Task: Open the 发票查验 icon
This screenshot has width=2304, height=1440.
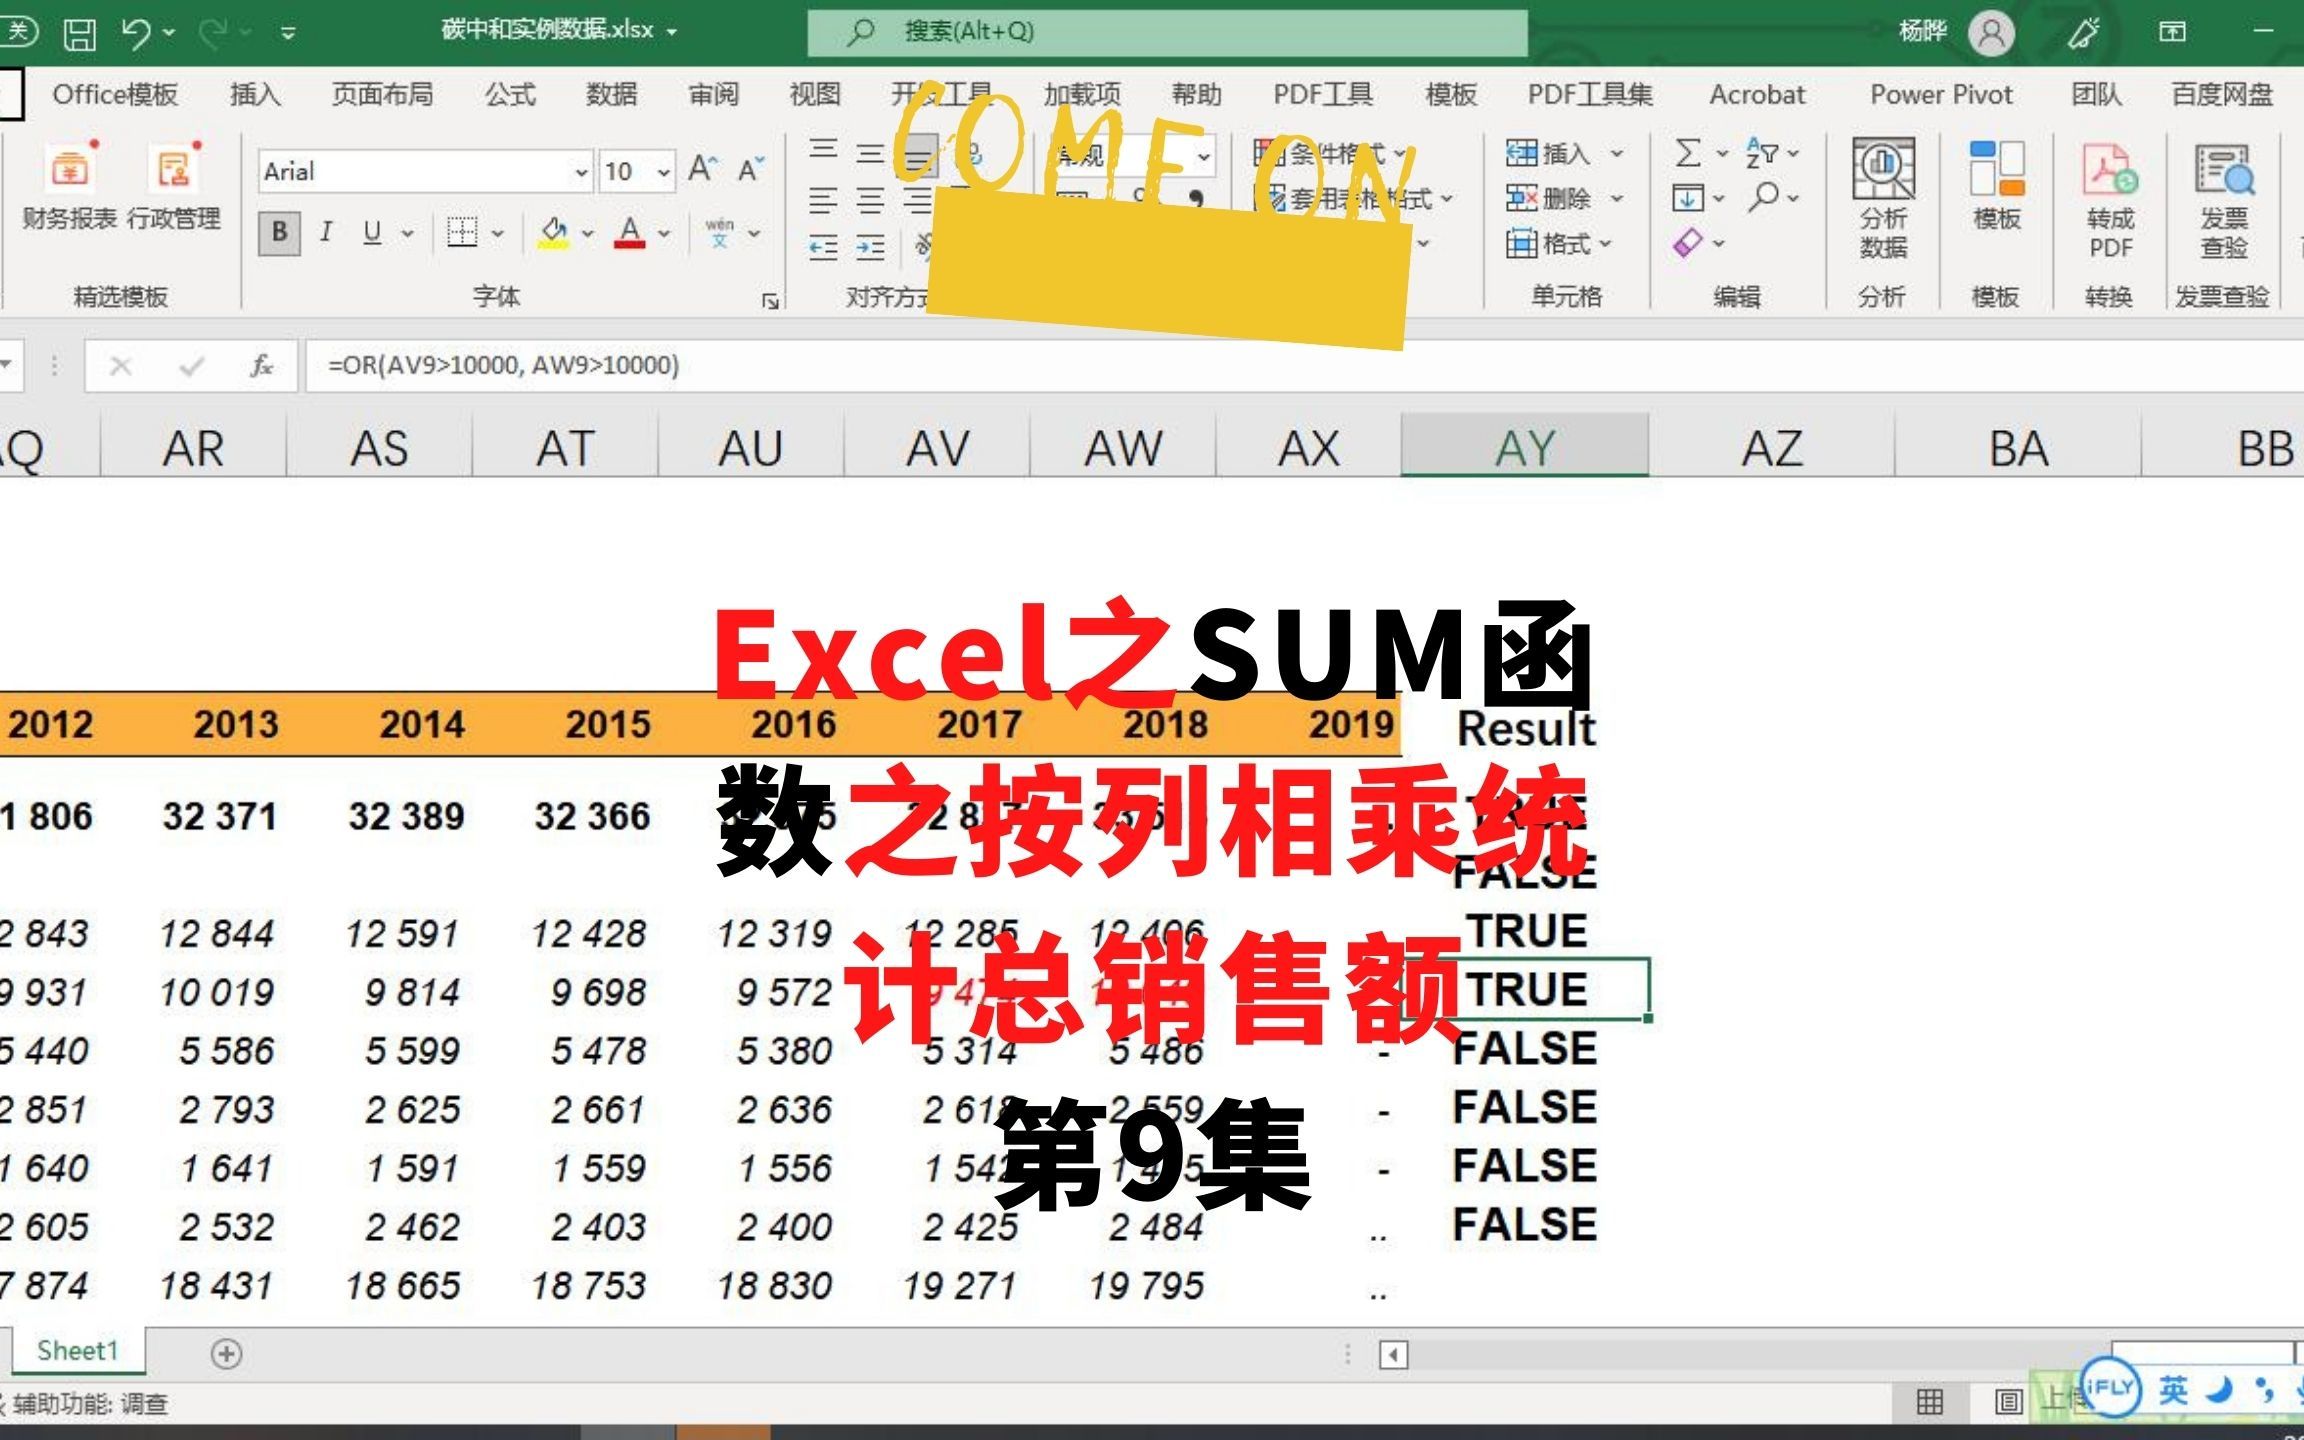Action: [2223, 170]
